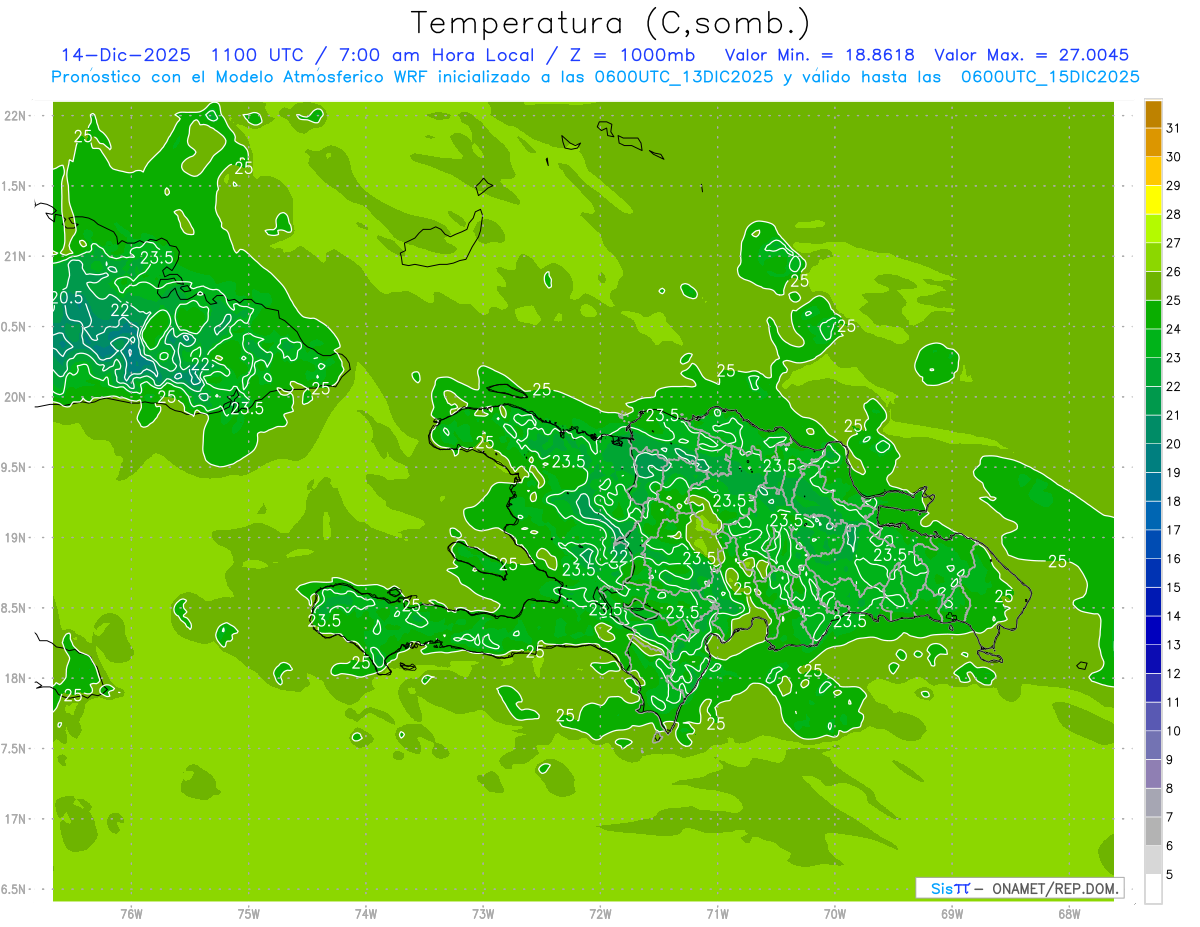
Task: Click the yellow legend swatch between 28 and 29
Action: pos(1153,199)
